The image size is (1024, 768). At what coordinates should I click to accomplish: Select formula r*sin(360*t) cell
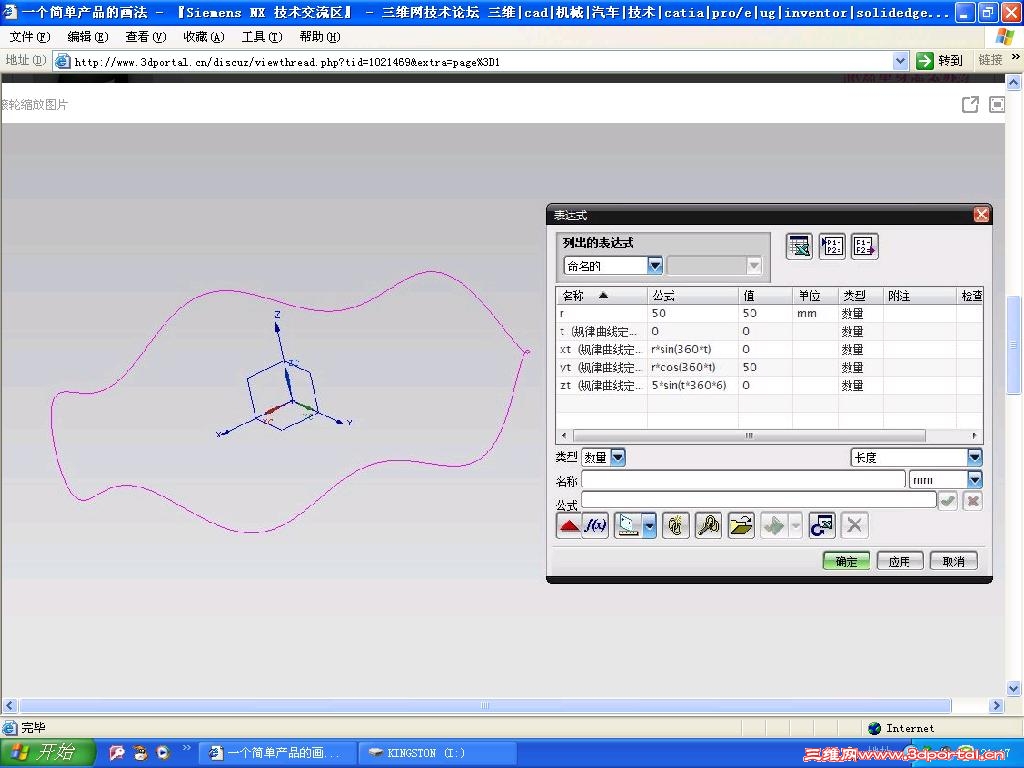(x=693, y=349)
